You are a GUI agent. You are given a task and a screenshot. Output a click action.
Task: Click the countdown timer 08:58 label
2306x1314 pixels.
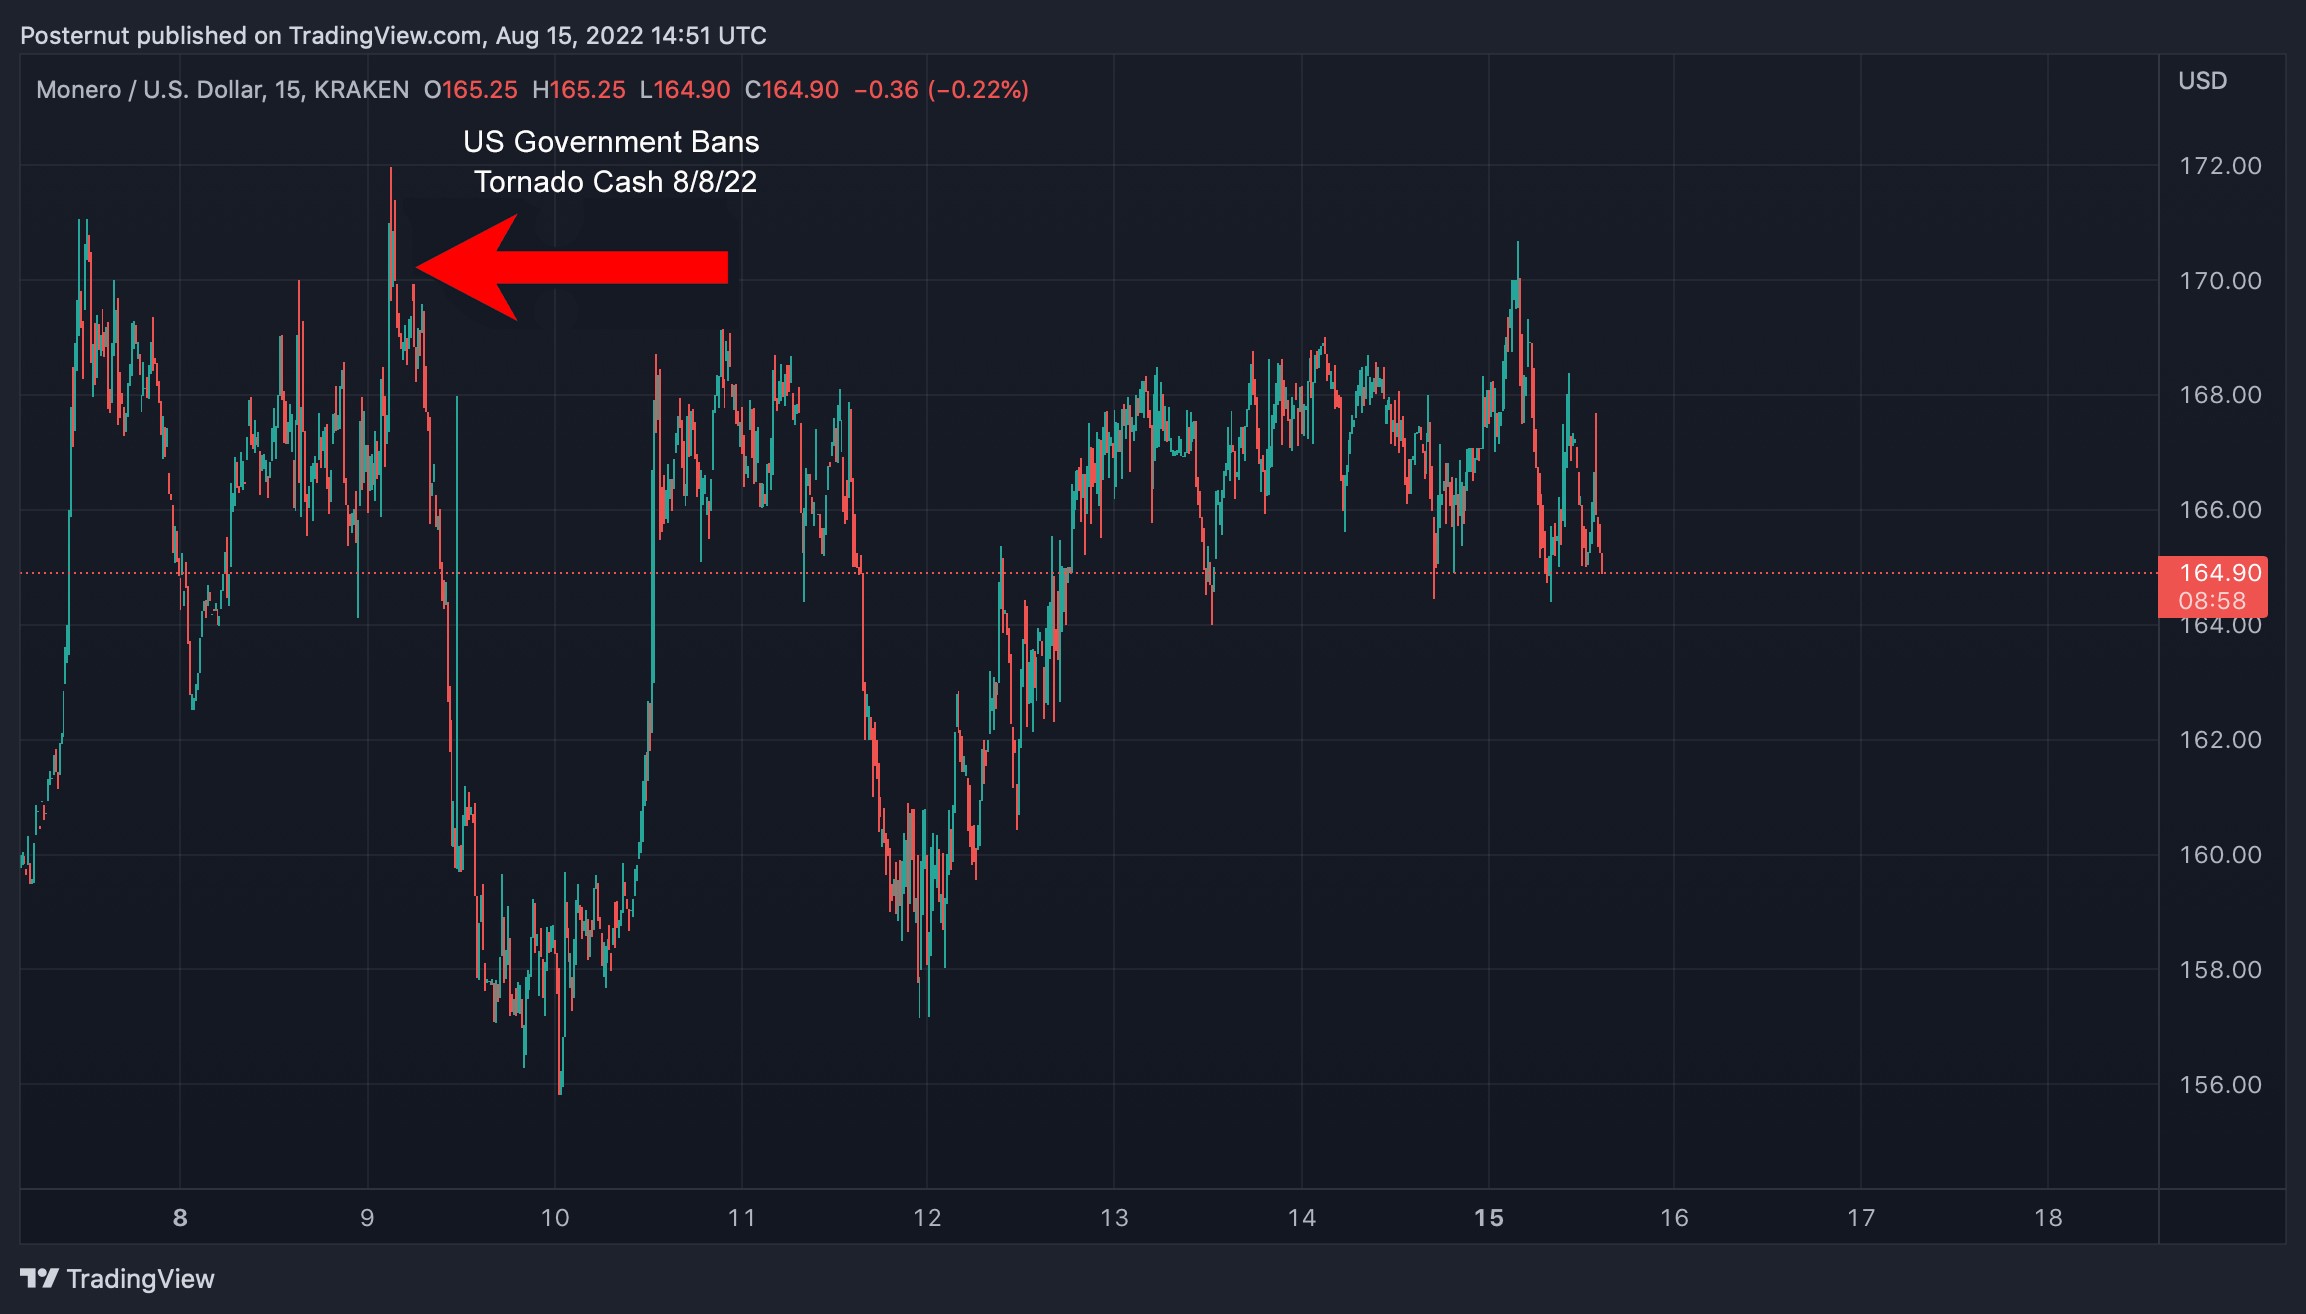tap(2212, 601)
